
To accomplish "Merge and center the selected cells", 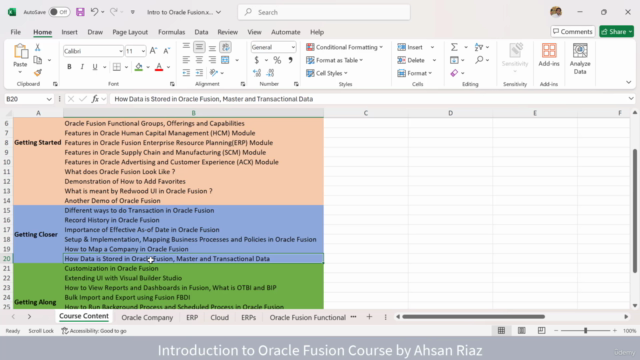I will tap(225, 60).
